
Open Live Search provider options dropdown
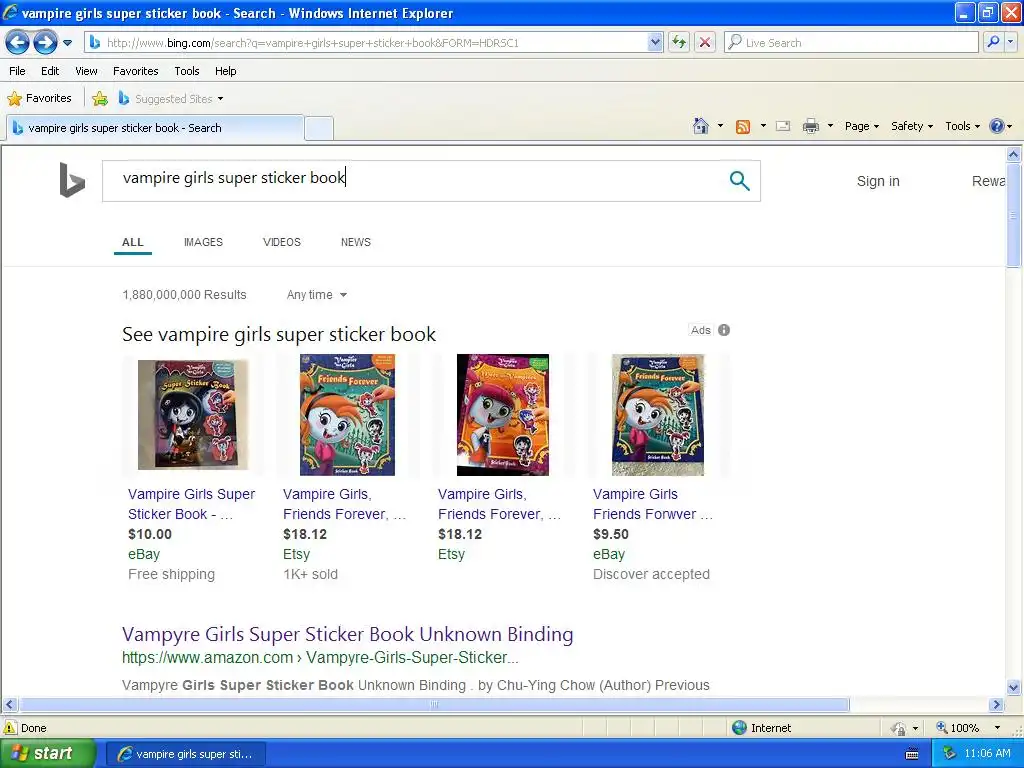click(x=1011, y=43)
